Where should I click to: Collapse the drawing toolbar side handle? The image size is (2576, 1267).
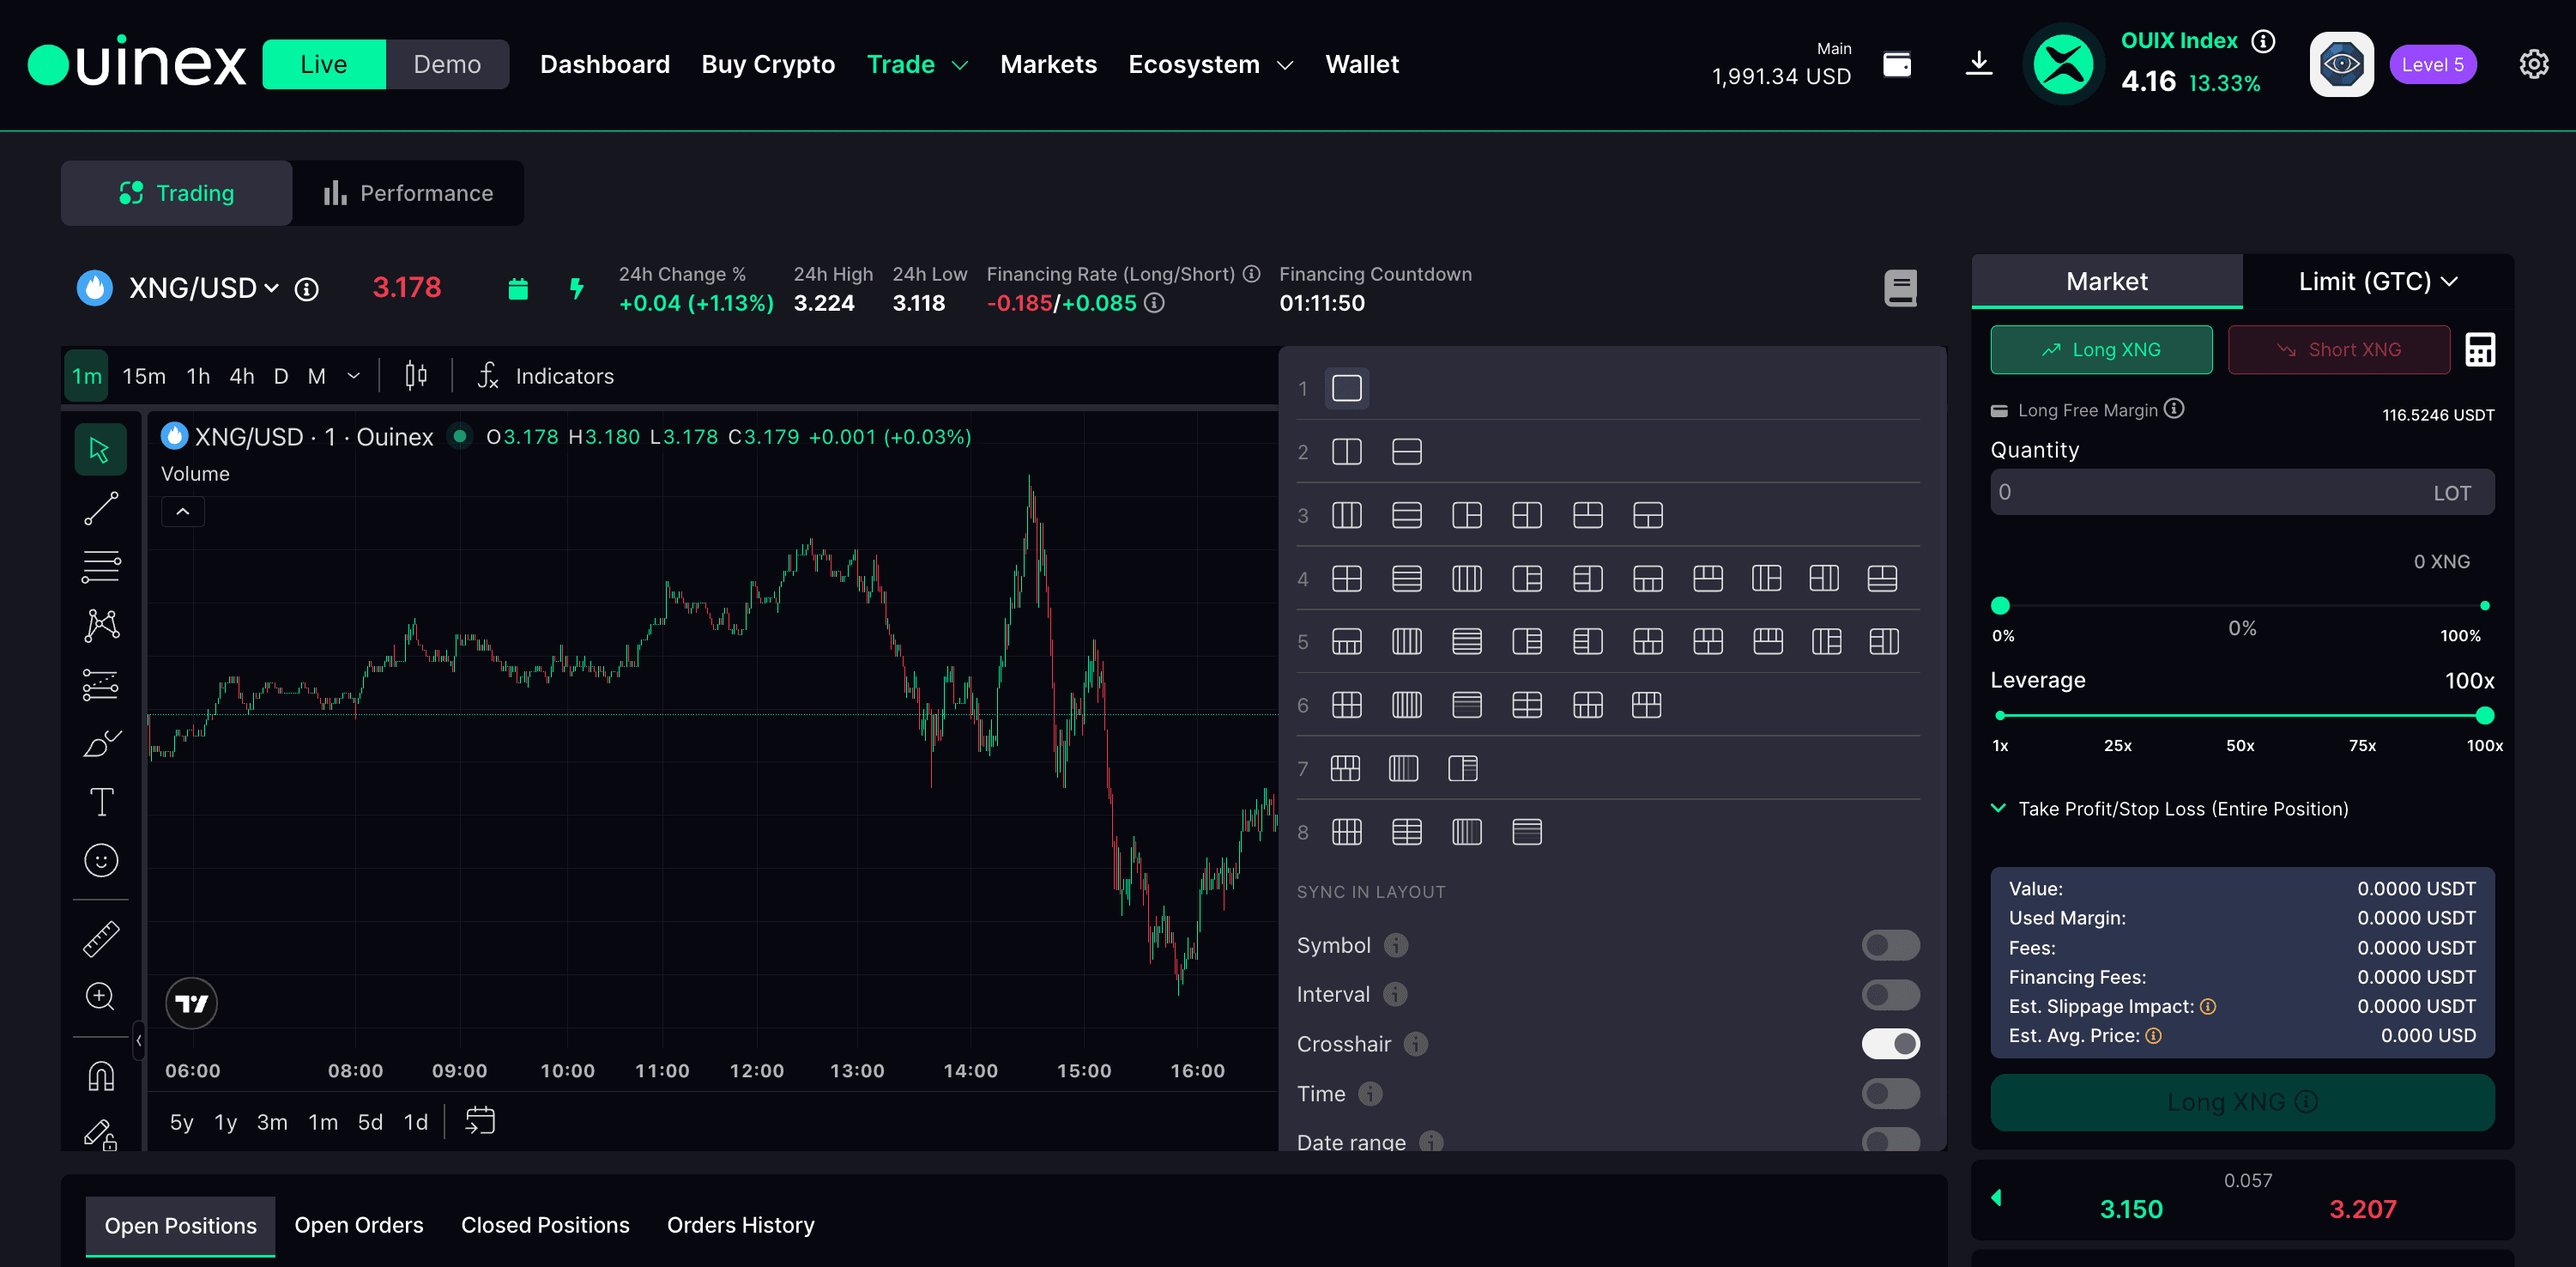pyautogui.click(x=139, y=1040)
